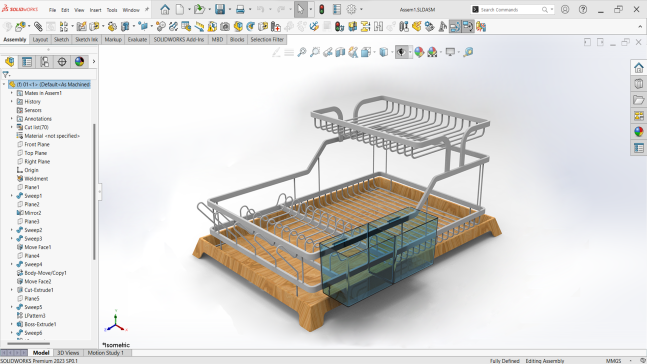Click the Take Snapshot camera icon

pos(225,27)
